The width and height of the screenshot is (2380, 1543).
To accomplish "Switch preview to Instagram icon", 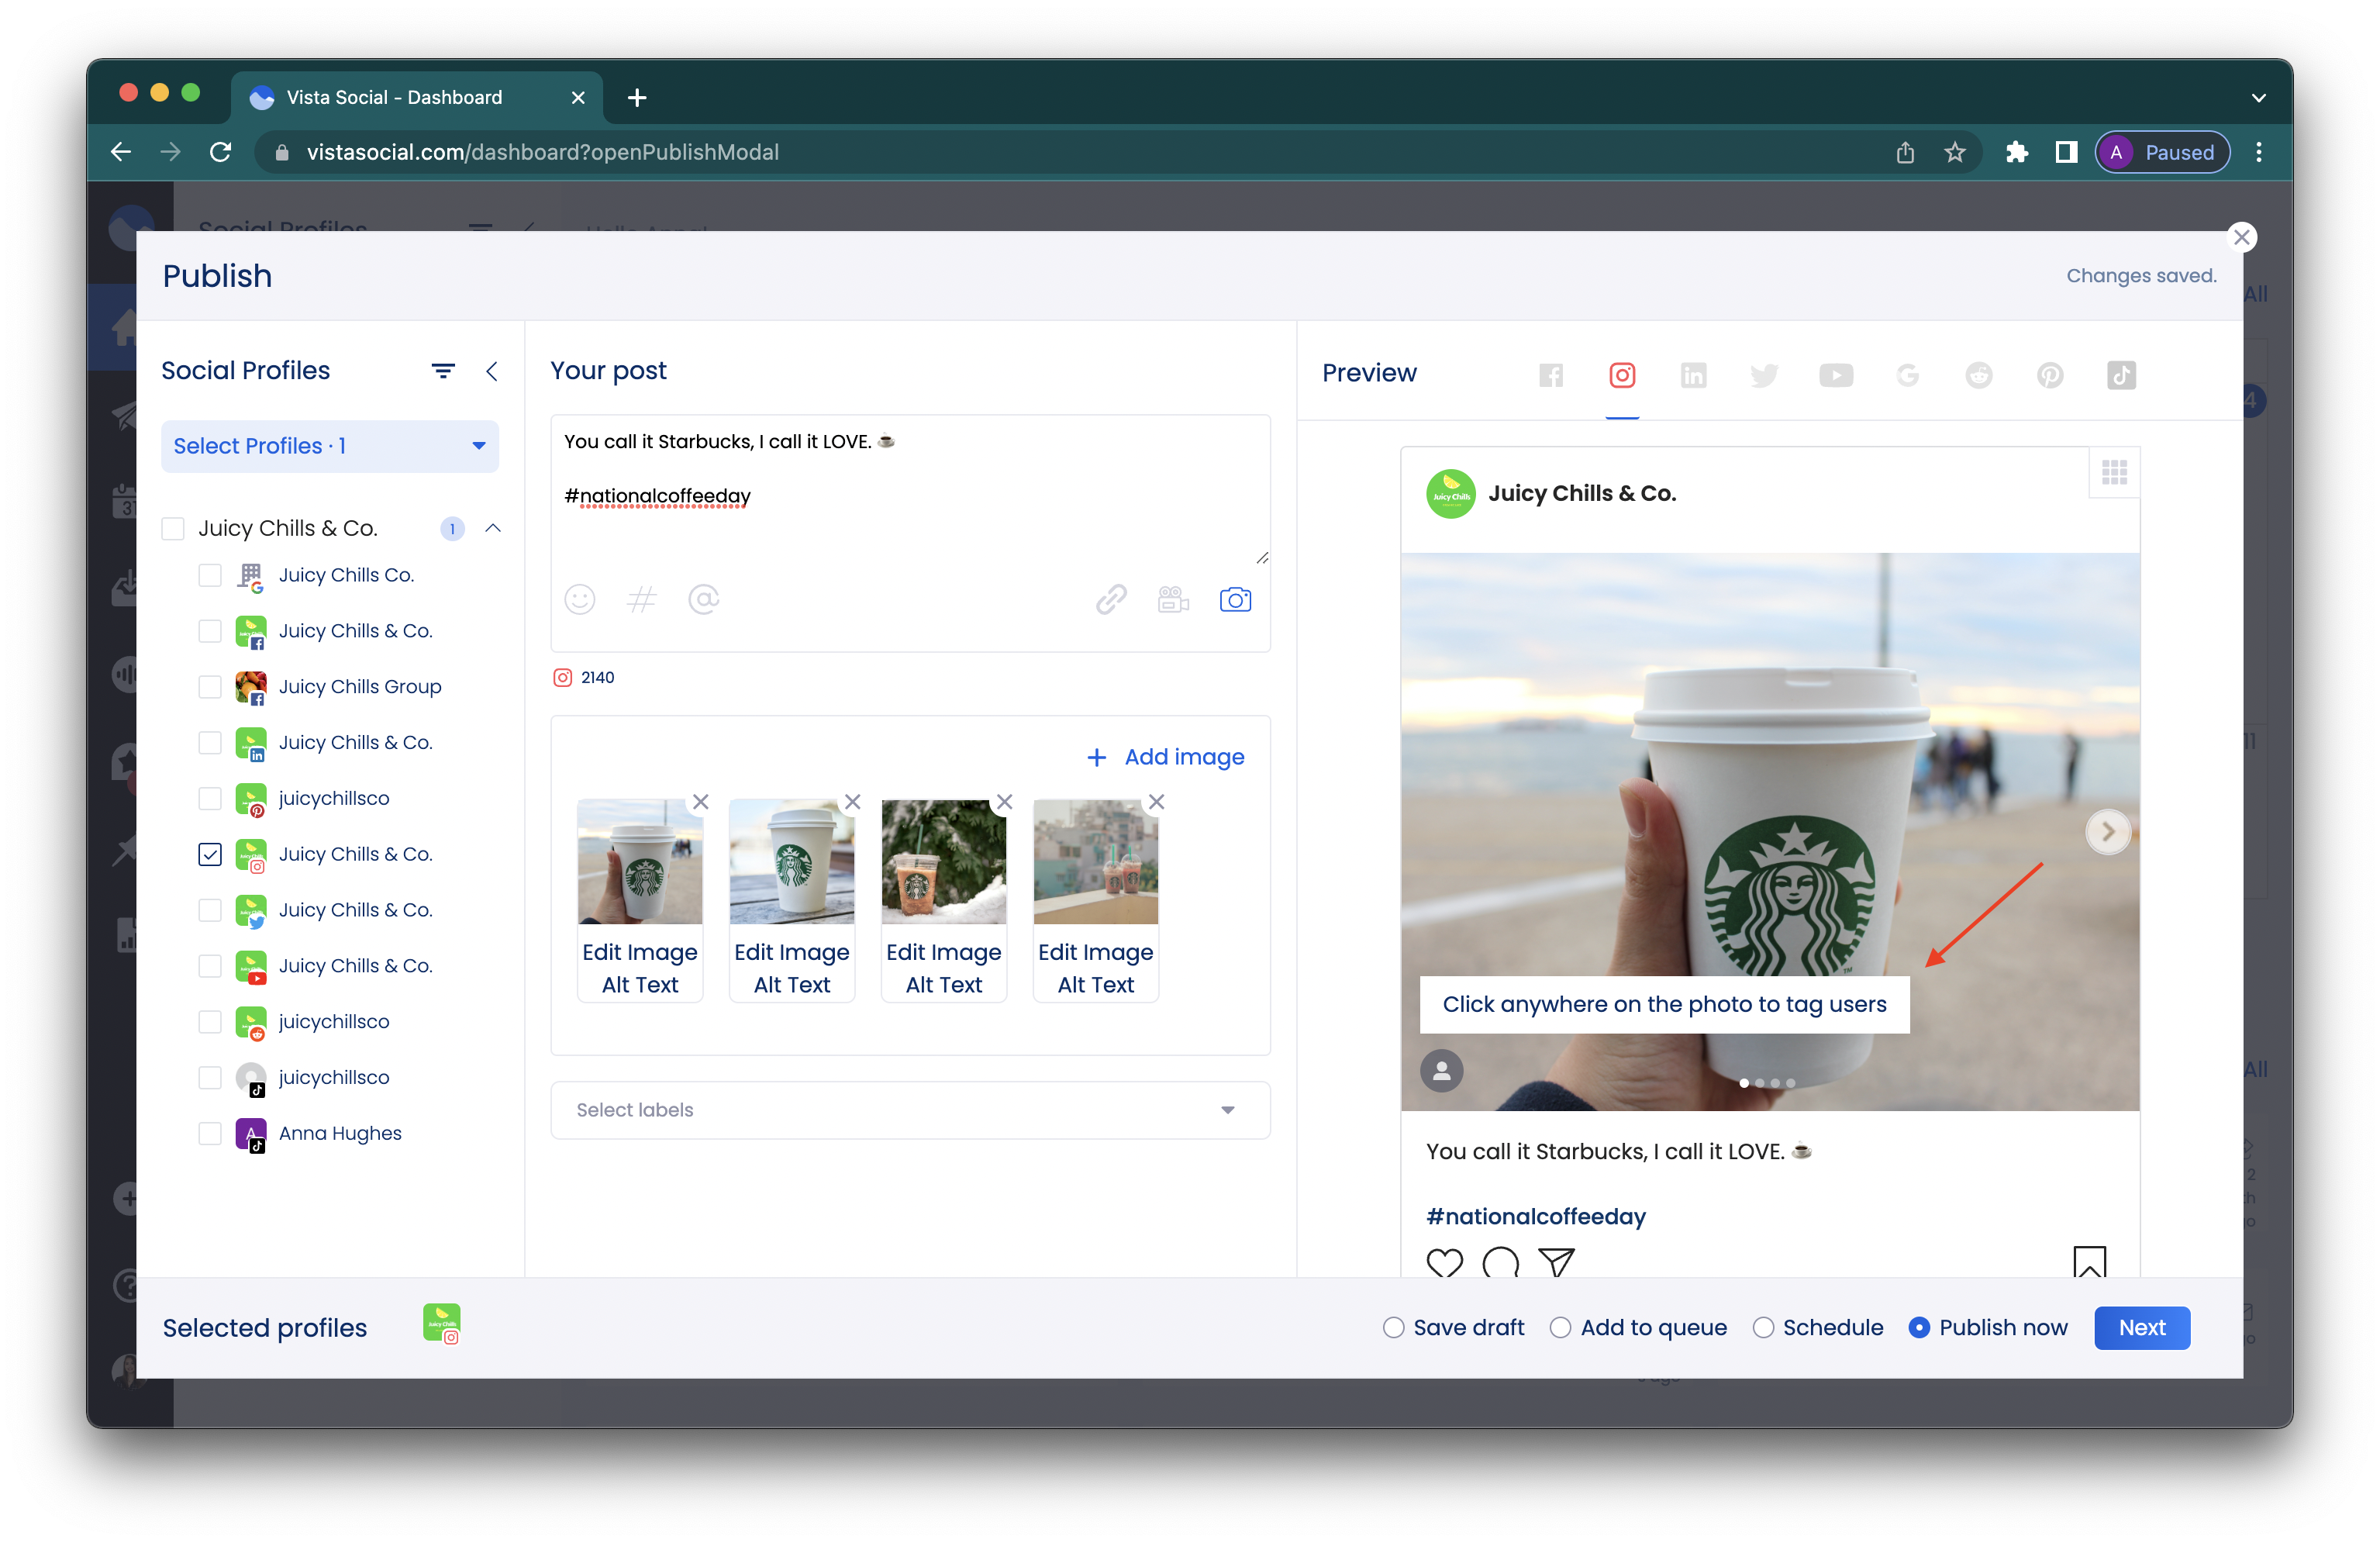I will click(x=1622, y=375).
